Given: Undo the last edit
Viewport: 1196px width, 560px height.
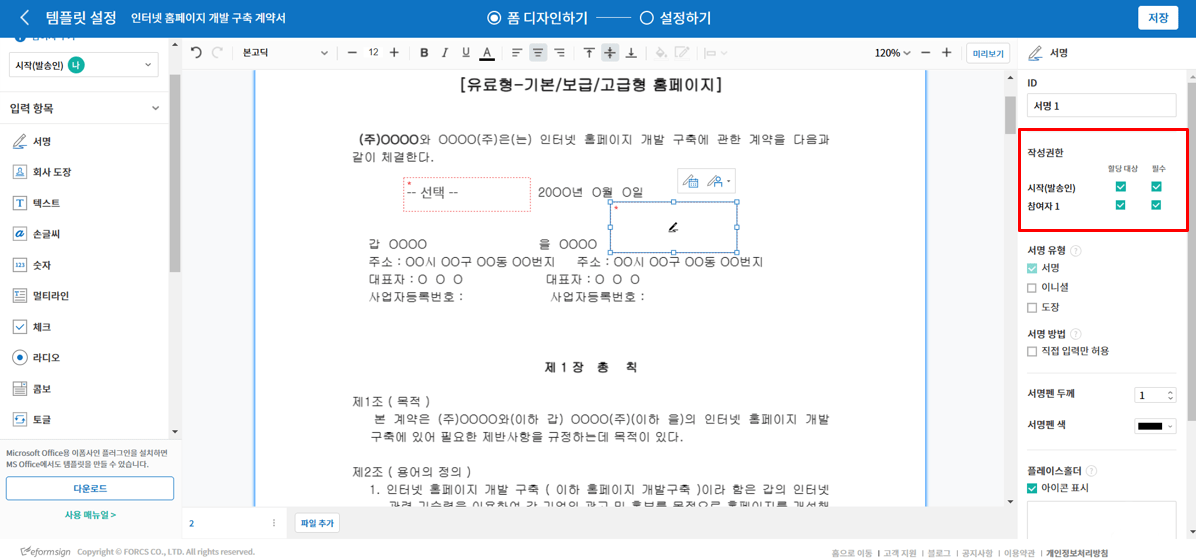Looking at the screenshot, I should tap(197, 53).
